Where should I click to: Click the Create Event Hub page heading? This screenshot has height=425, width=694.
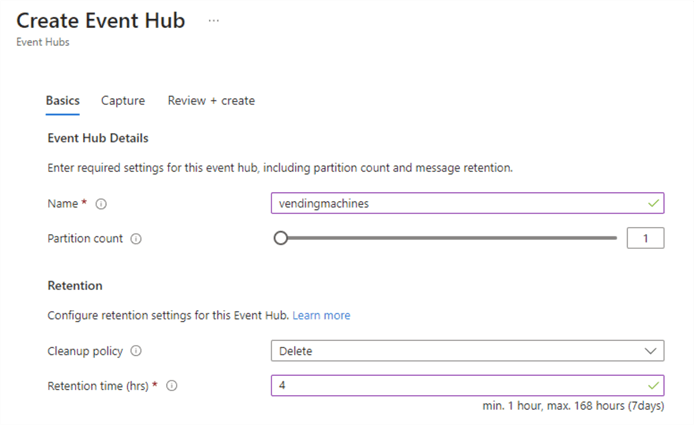click(x=101, y=20)
